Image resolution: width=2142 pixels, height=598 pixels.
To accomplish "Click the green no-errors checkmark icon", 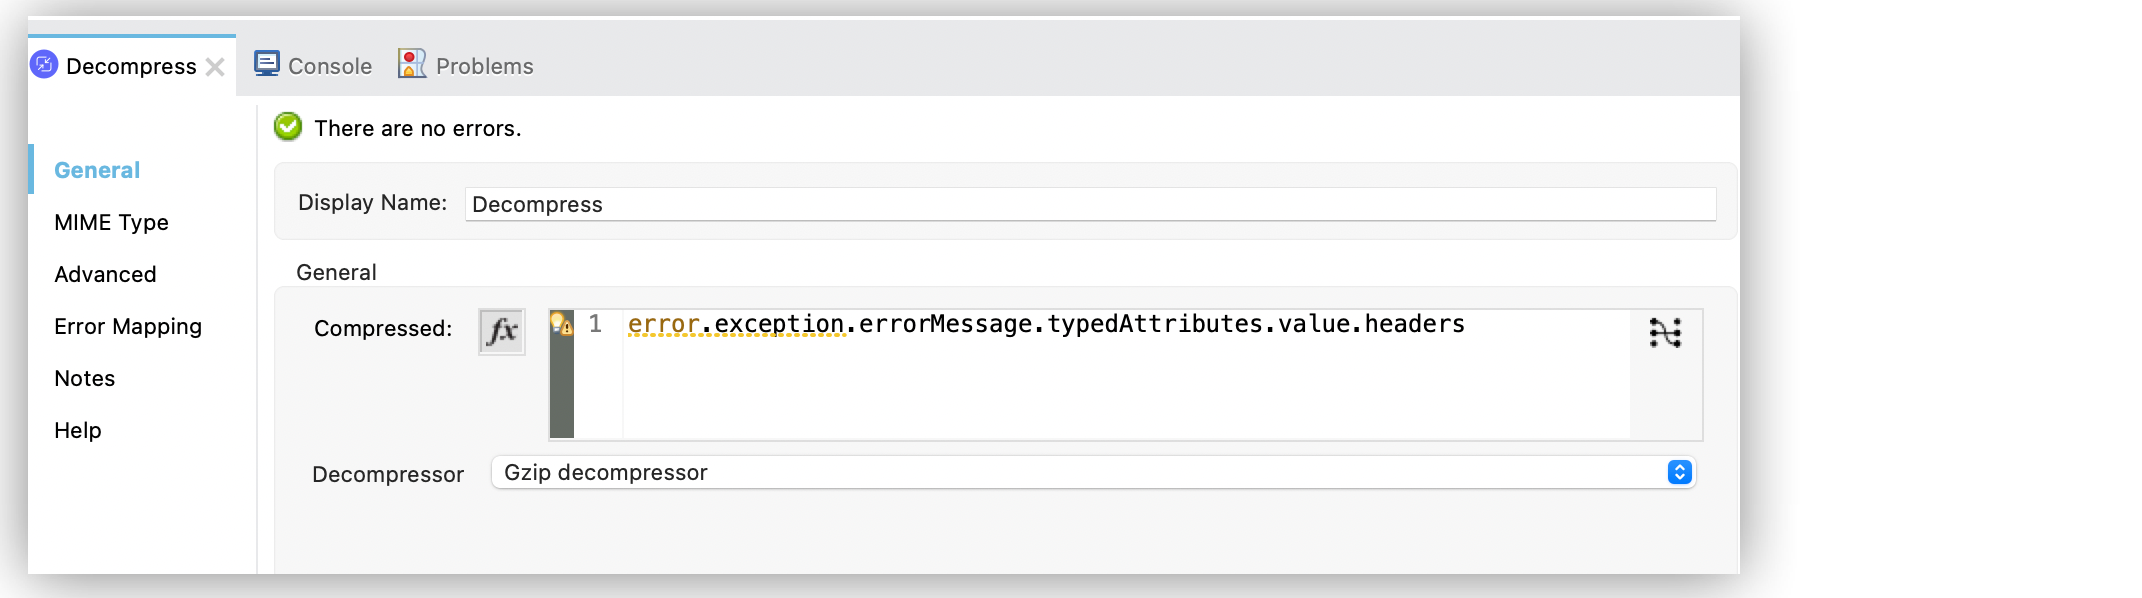I will [x=287, y=127].
